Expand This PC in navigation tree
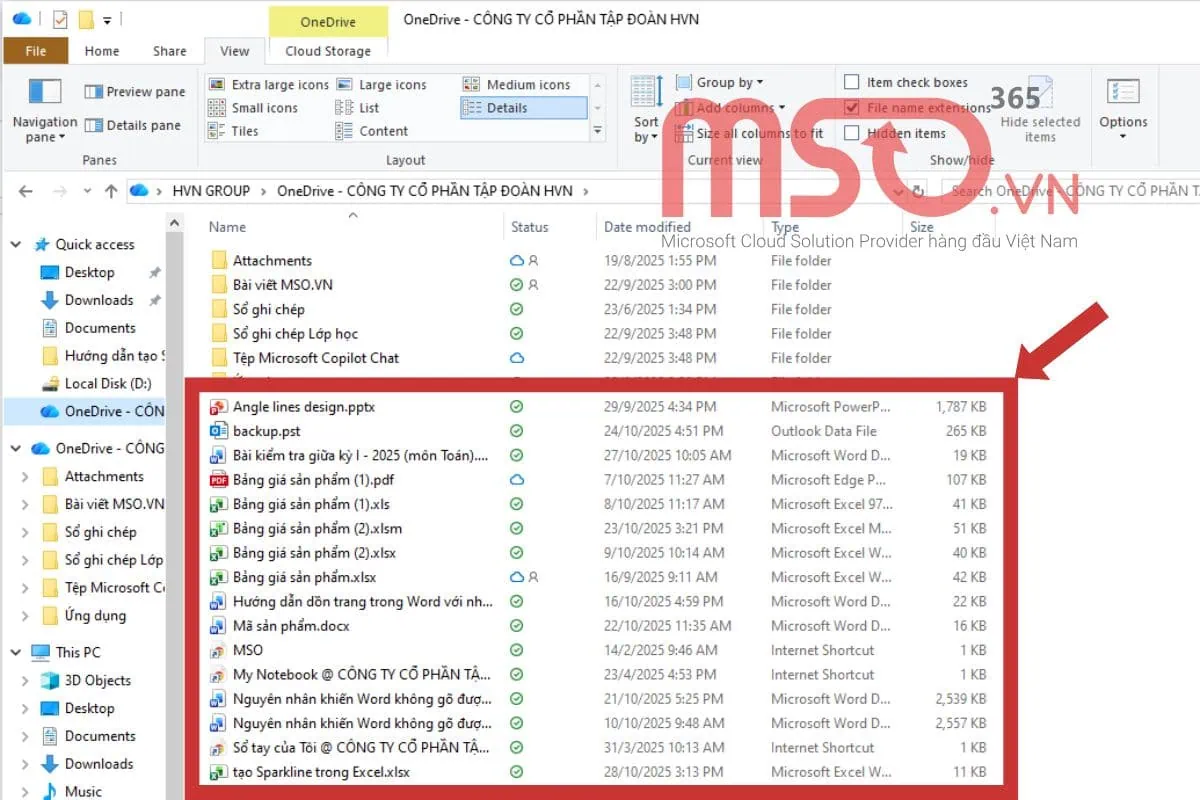The width and height of the screenshot is (1200, 800). [16, 652]
